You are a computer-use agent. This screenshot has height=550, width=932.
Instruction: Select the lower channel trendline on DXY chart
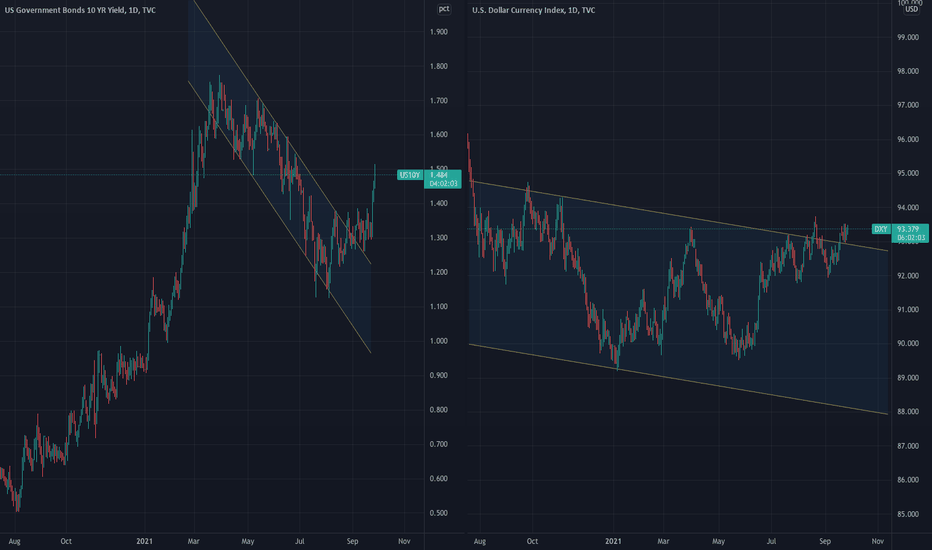[x=679, y=379]
